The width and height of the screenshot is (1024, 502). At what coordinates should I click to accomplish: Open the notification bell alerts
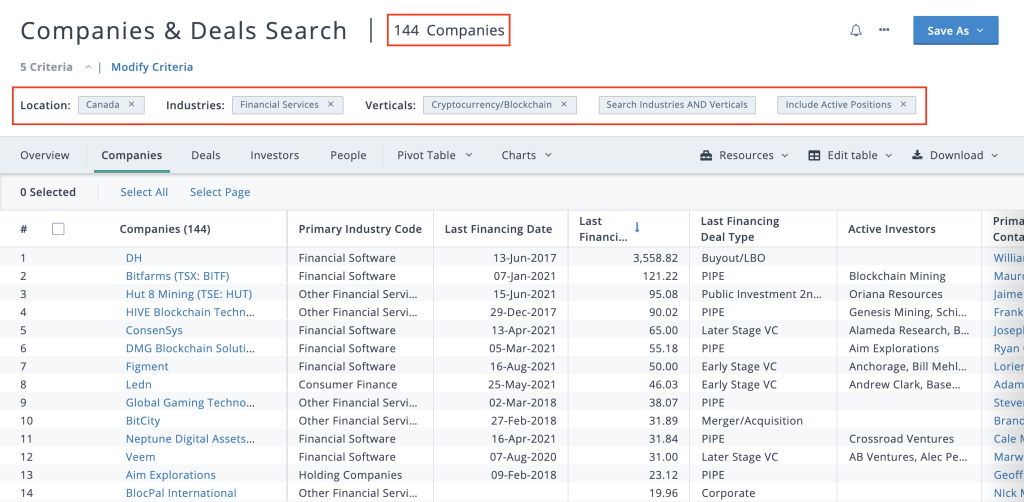pos(856,31)
